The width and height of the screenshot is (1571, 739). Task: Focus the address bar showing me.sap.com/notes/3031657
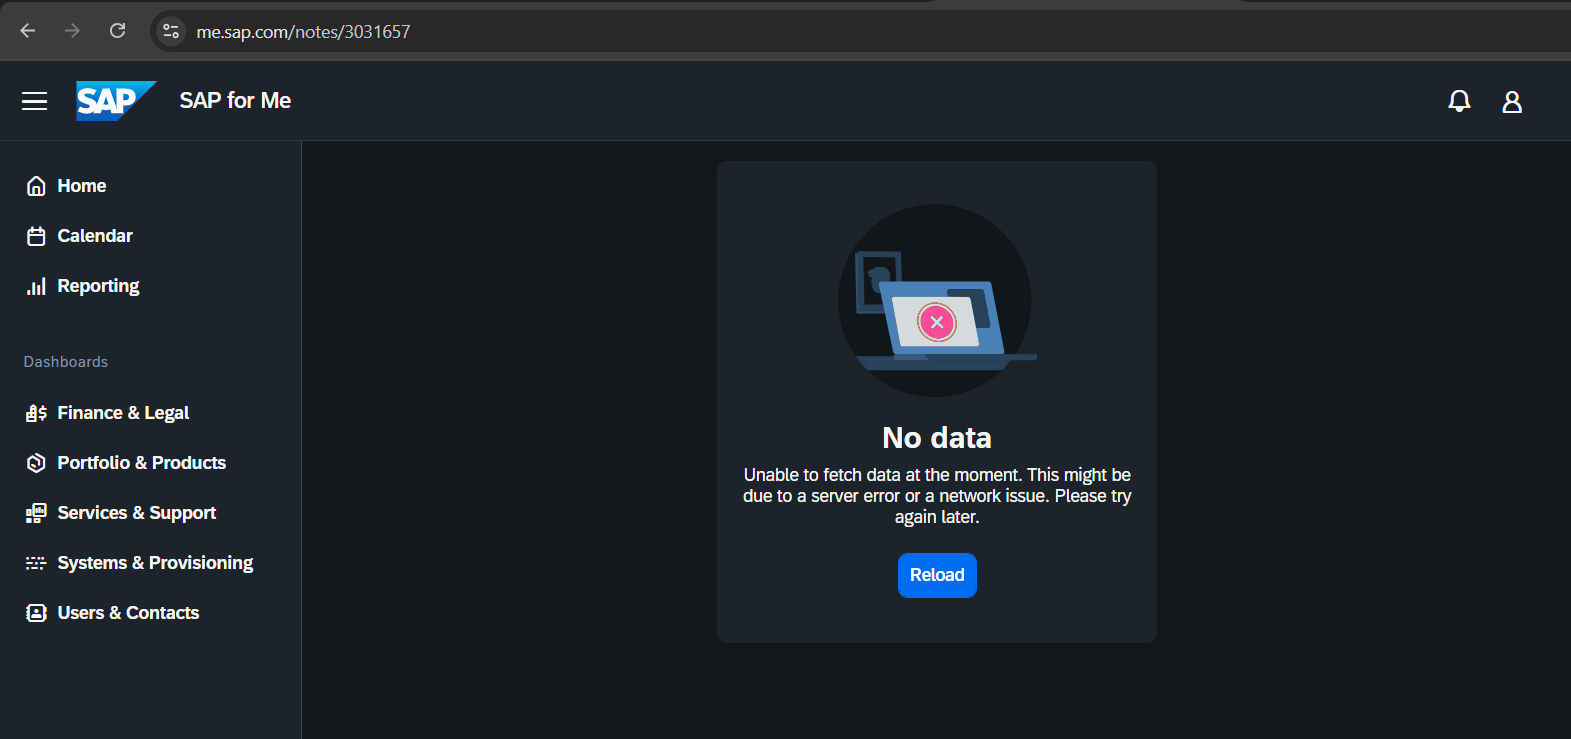pos(860,31)
